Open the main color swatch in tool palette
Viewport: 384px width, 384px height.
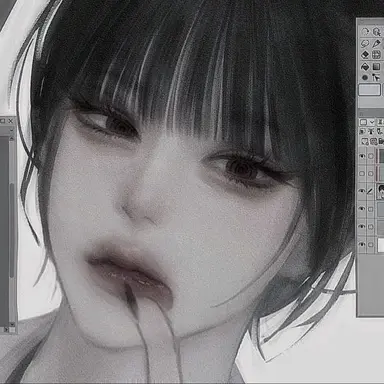pyautogui.click(x=369, y=90)
